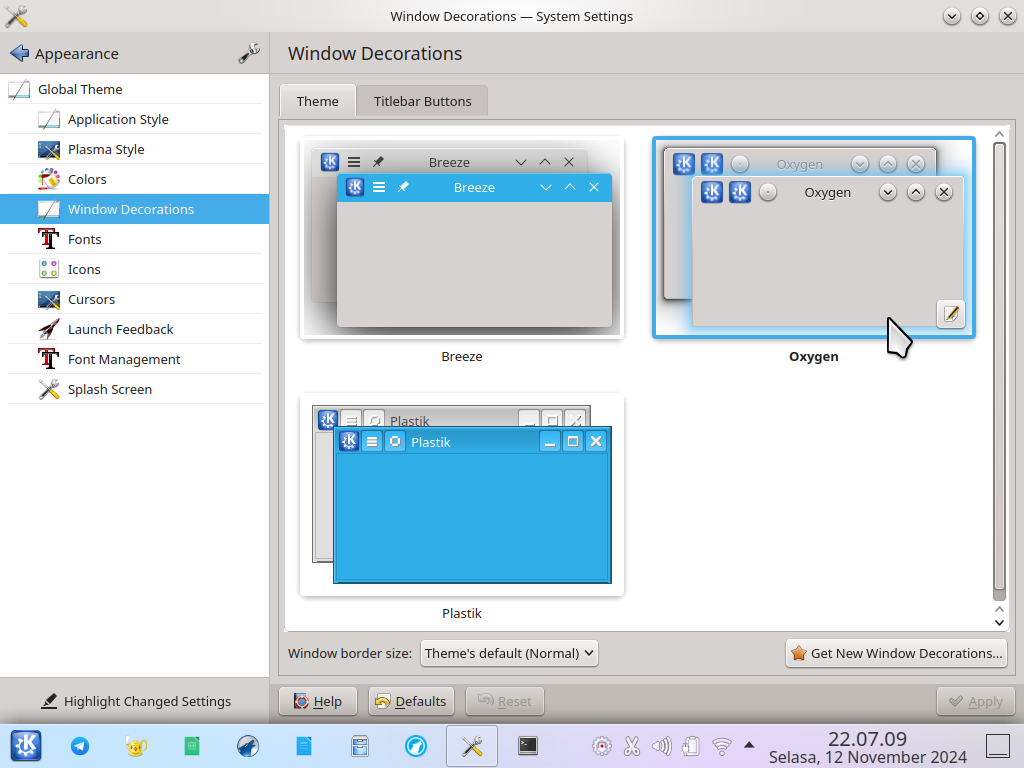Click Get New Window Decorations button

(896, 653)
